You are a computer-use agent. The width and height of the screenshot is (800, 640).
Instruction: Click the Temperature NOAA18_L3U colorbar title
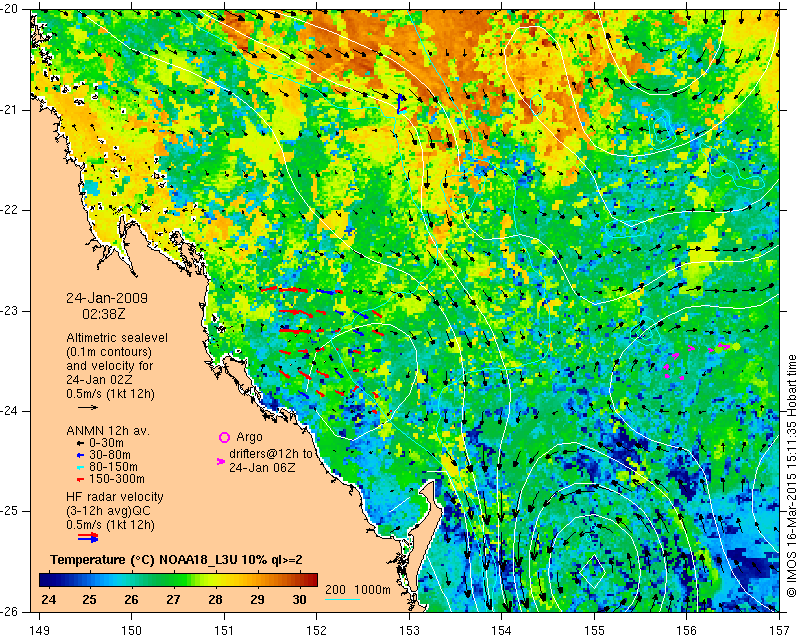pyautogui.click(x=177, y=560)
